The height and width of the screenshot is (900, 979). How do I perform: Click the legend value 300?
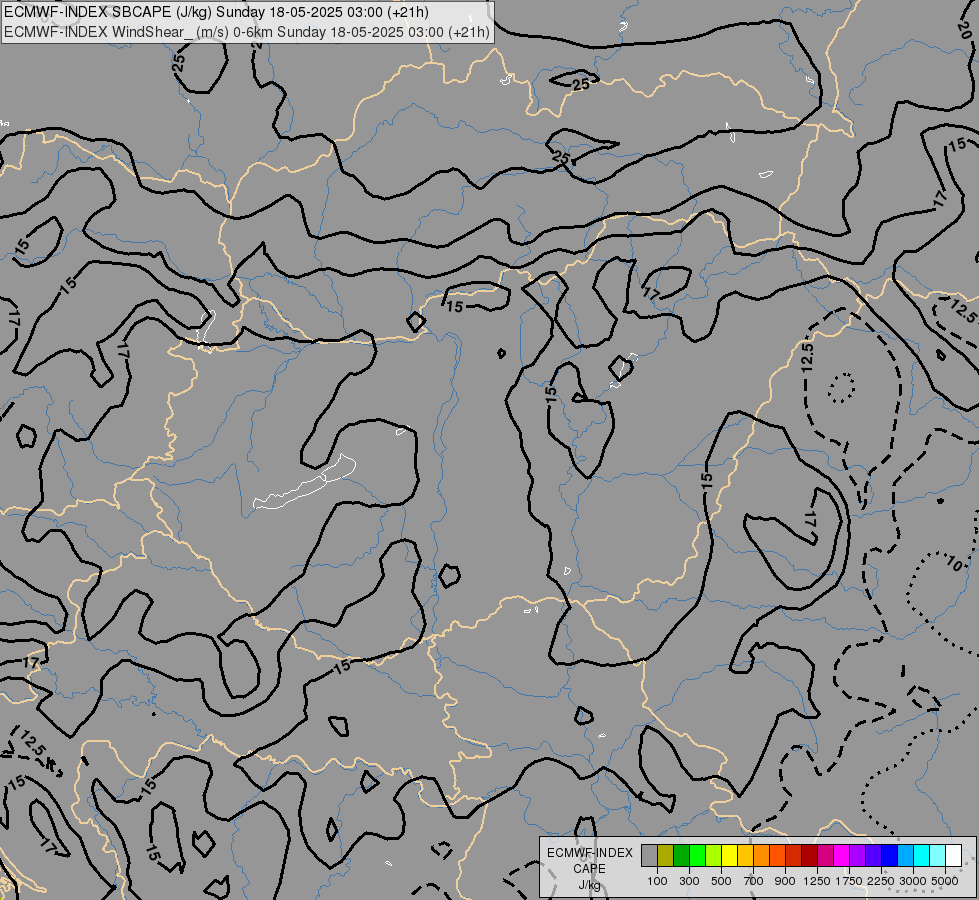(689, 881)
